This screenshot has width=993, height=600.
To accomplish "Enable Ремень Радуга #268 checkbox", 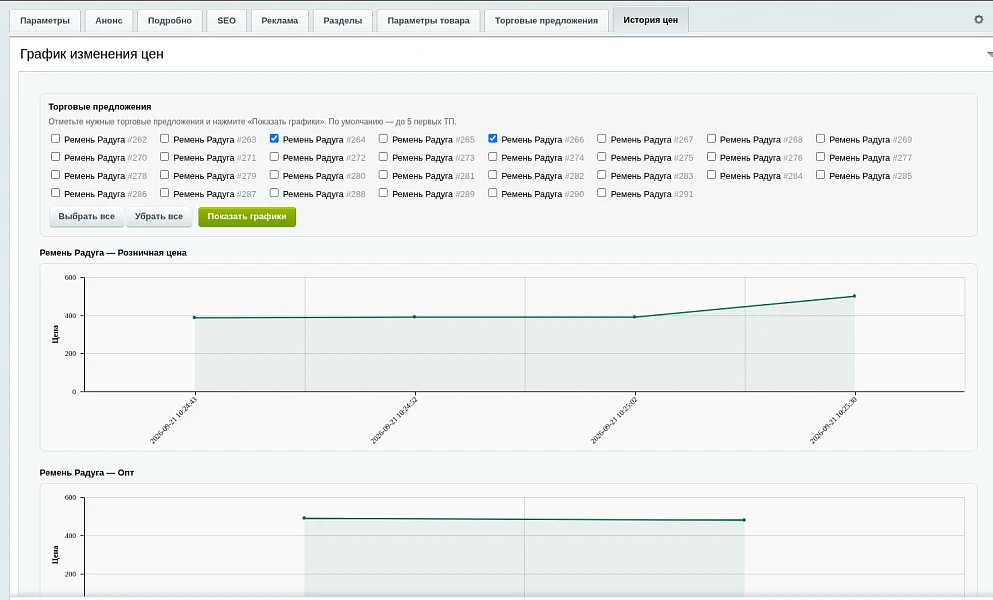I will [711, 139].
